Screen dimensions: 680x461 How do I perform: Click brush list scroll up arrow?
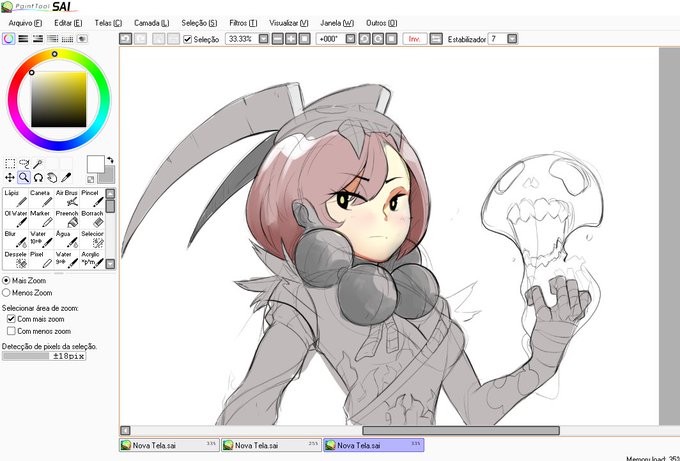[x=111, y=193]
